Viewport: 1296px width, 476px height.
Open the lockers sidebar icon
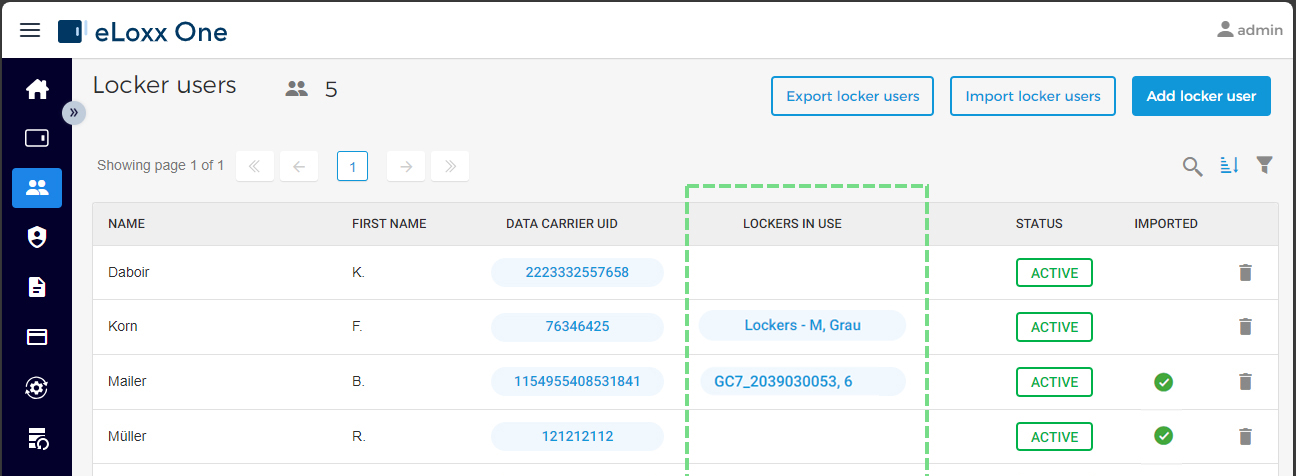coord(37,138)
